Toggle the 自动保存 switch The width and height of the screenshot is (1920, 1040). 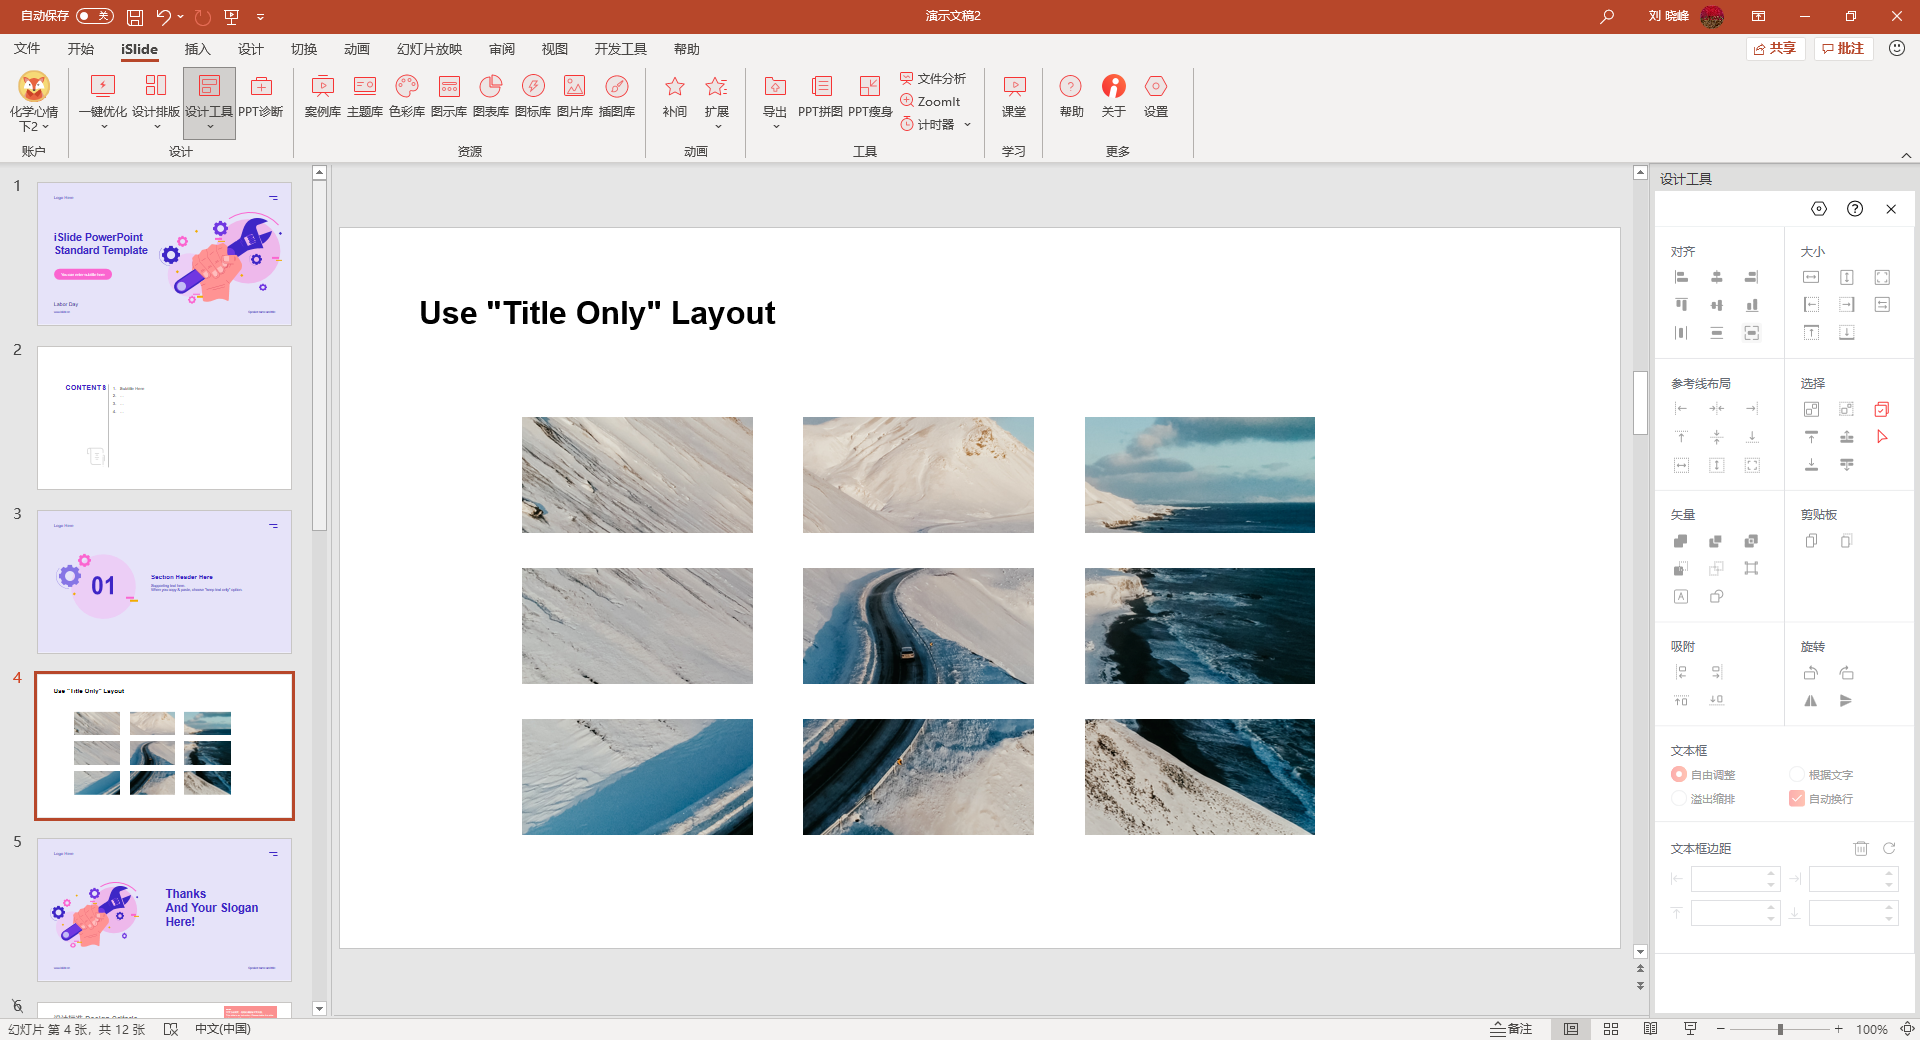click(x=95, y=16)
